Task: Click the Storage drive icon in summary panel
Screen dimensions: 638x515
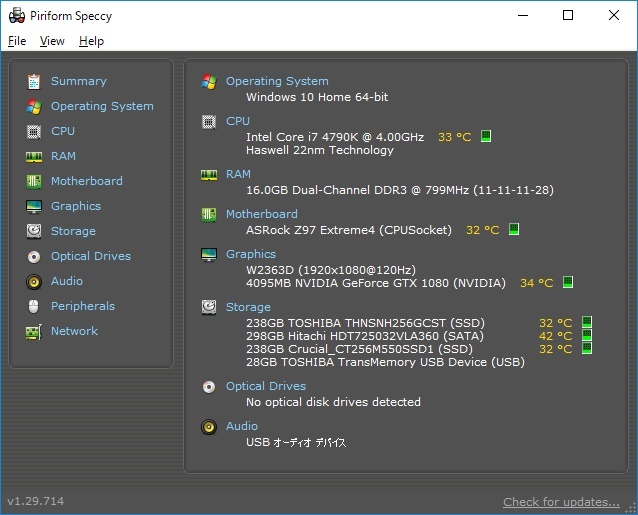Action: [209, 307]
